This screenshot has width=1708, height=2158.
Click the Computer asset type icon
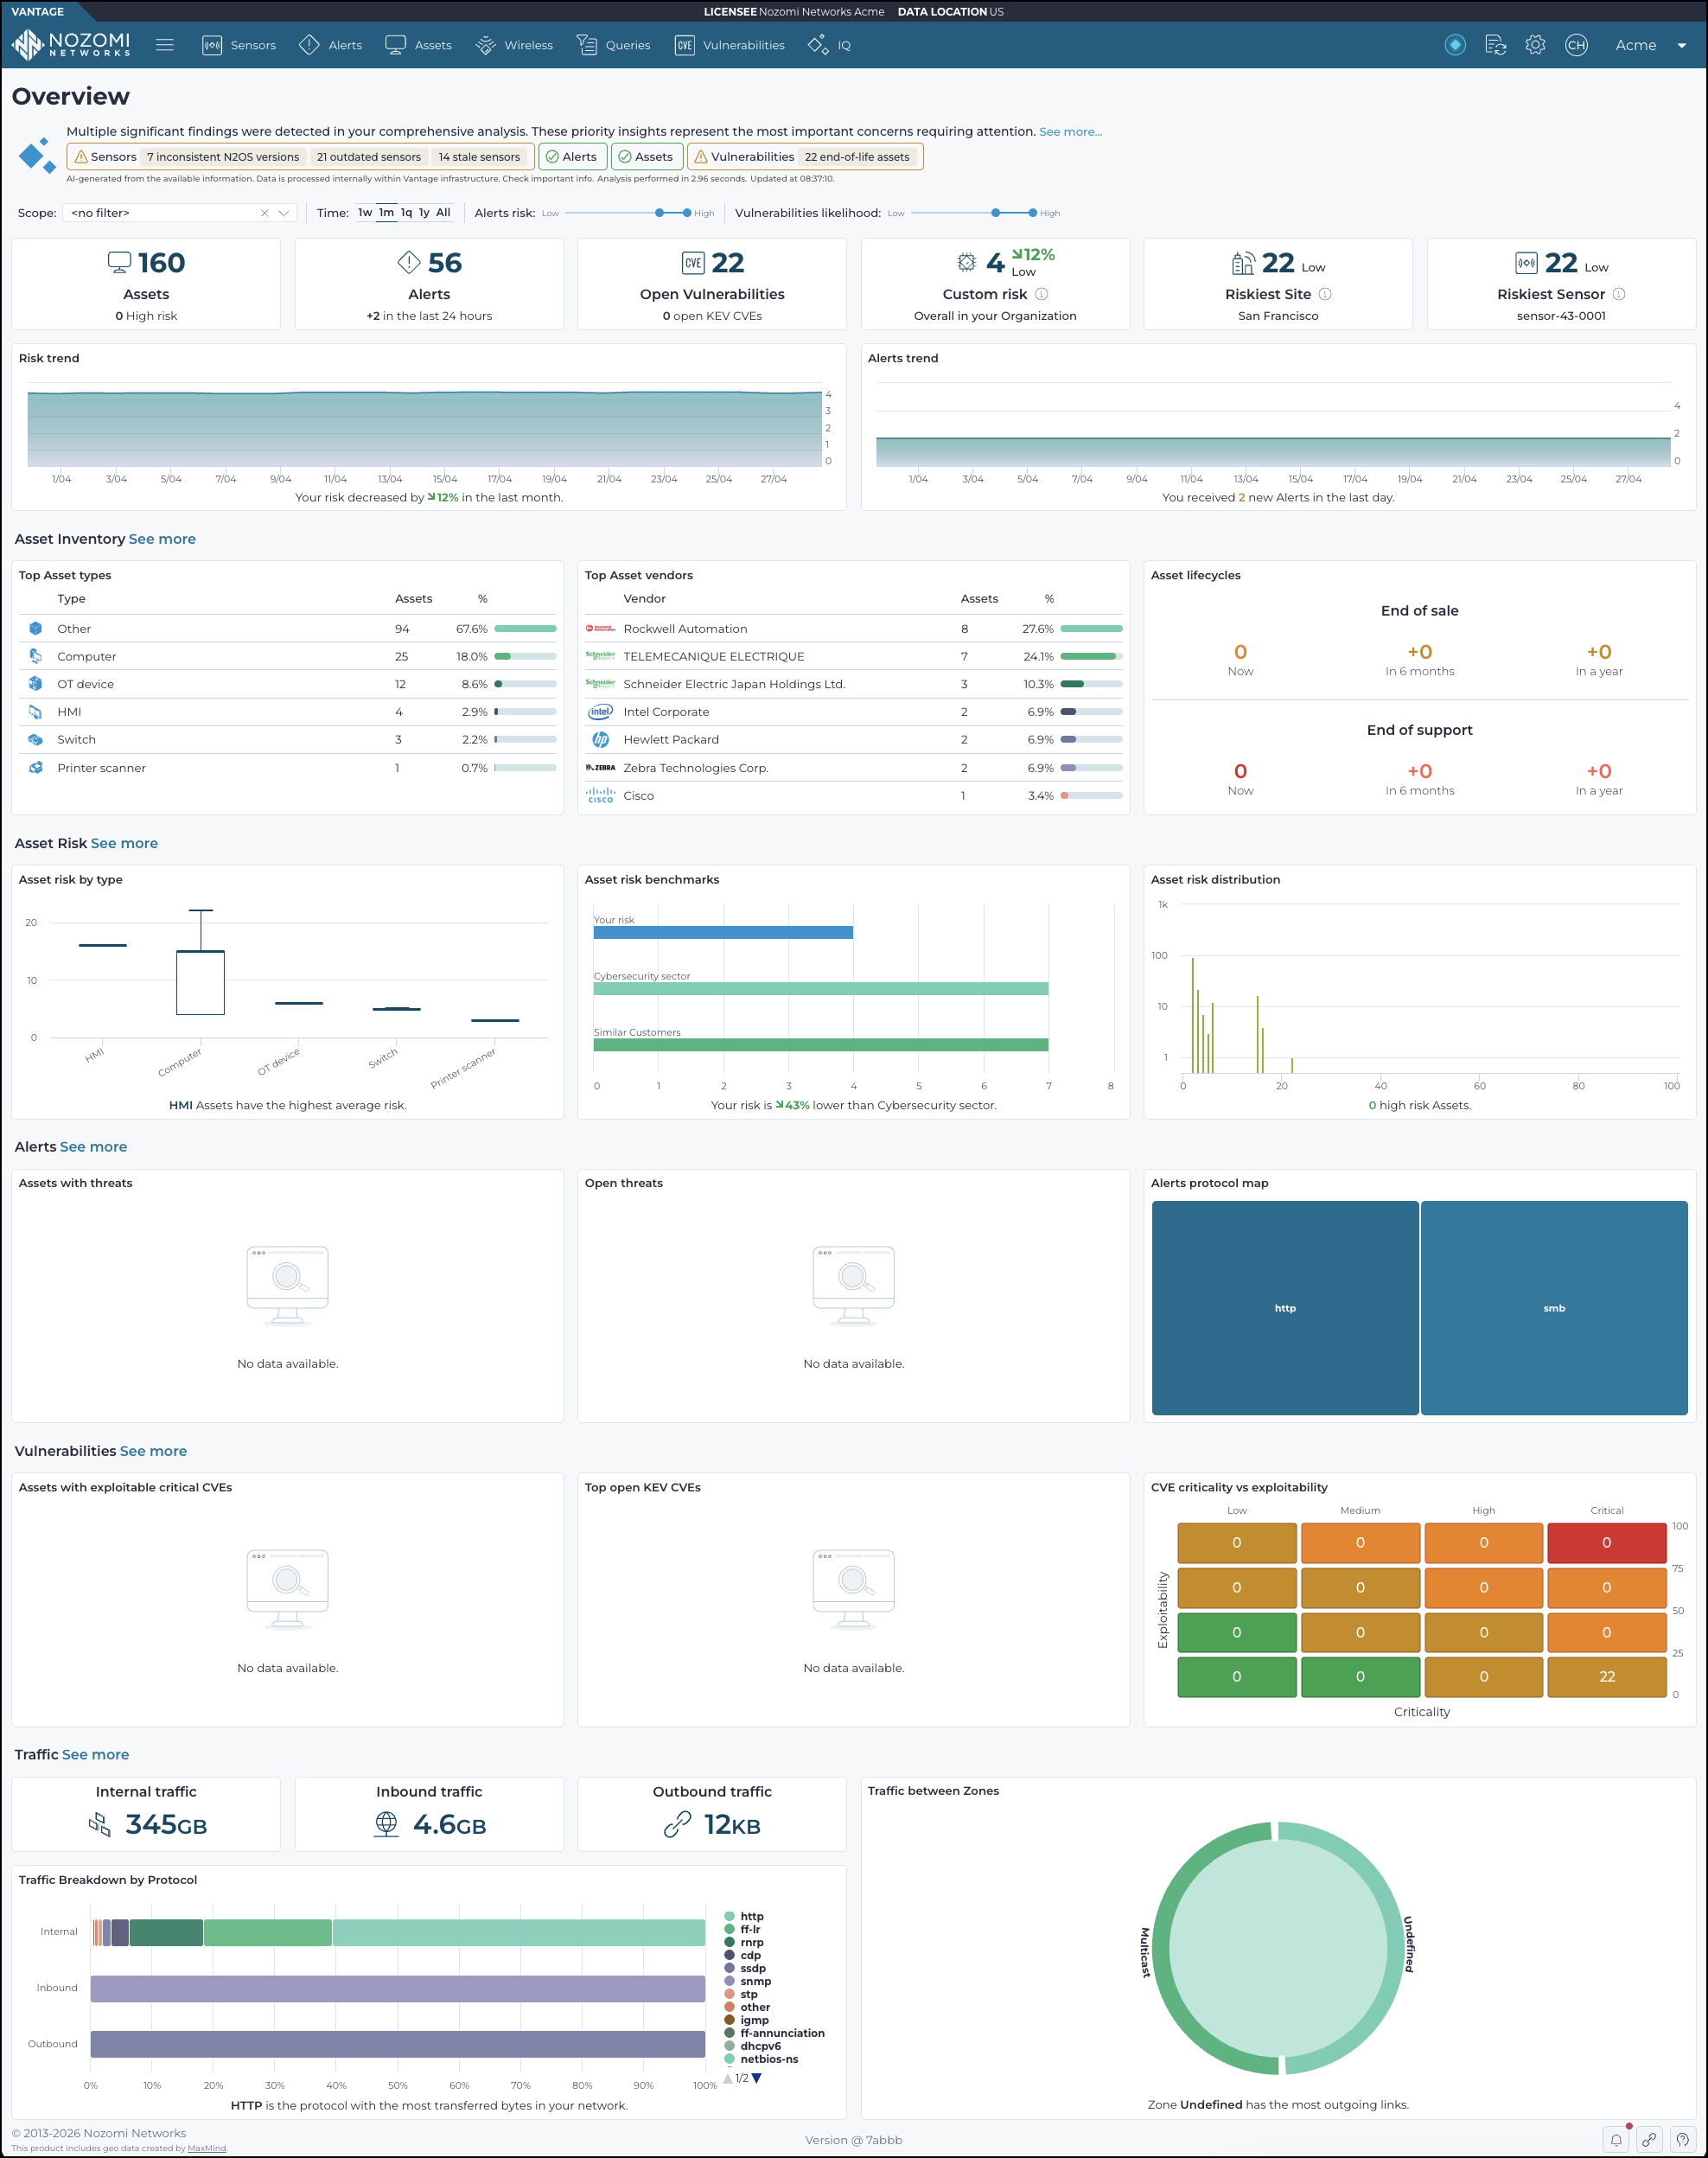[35, 656]
